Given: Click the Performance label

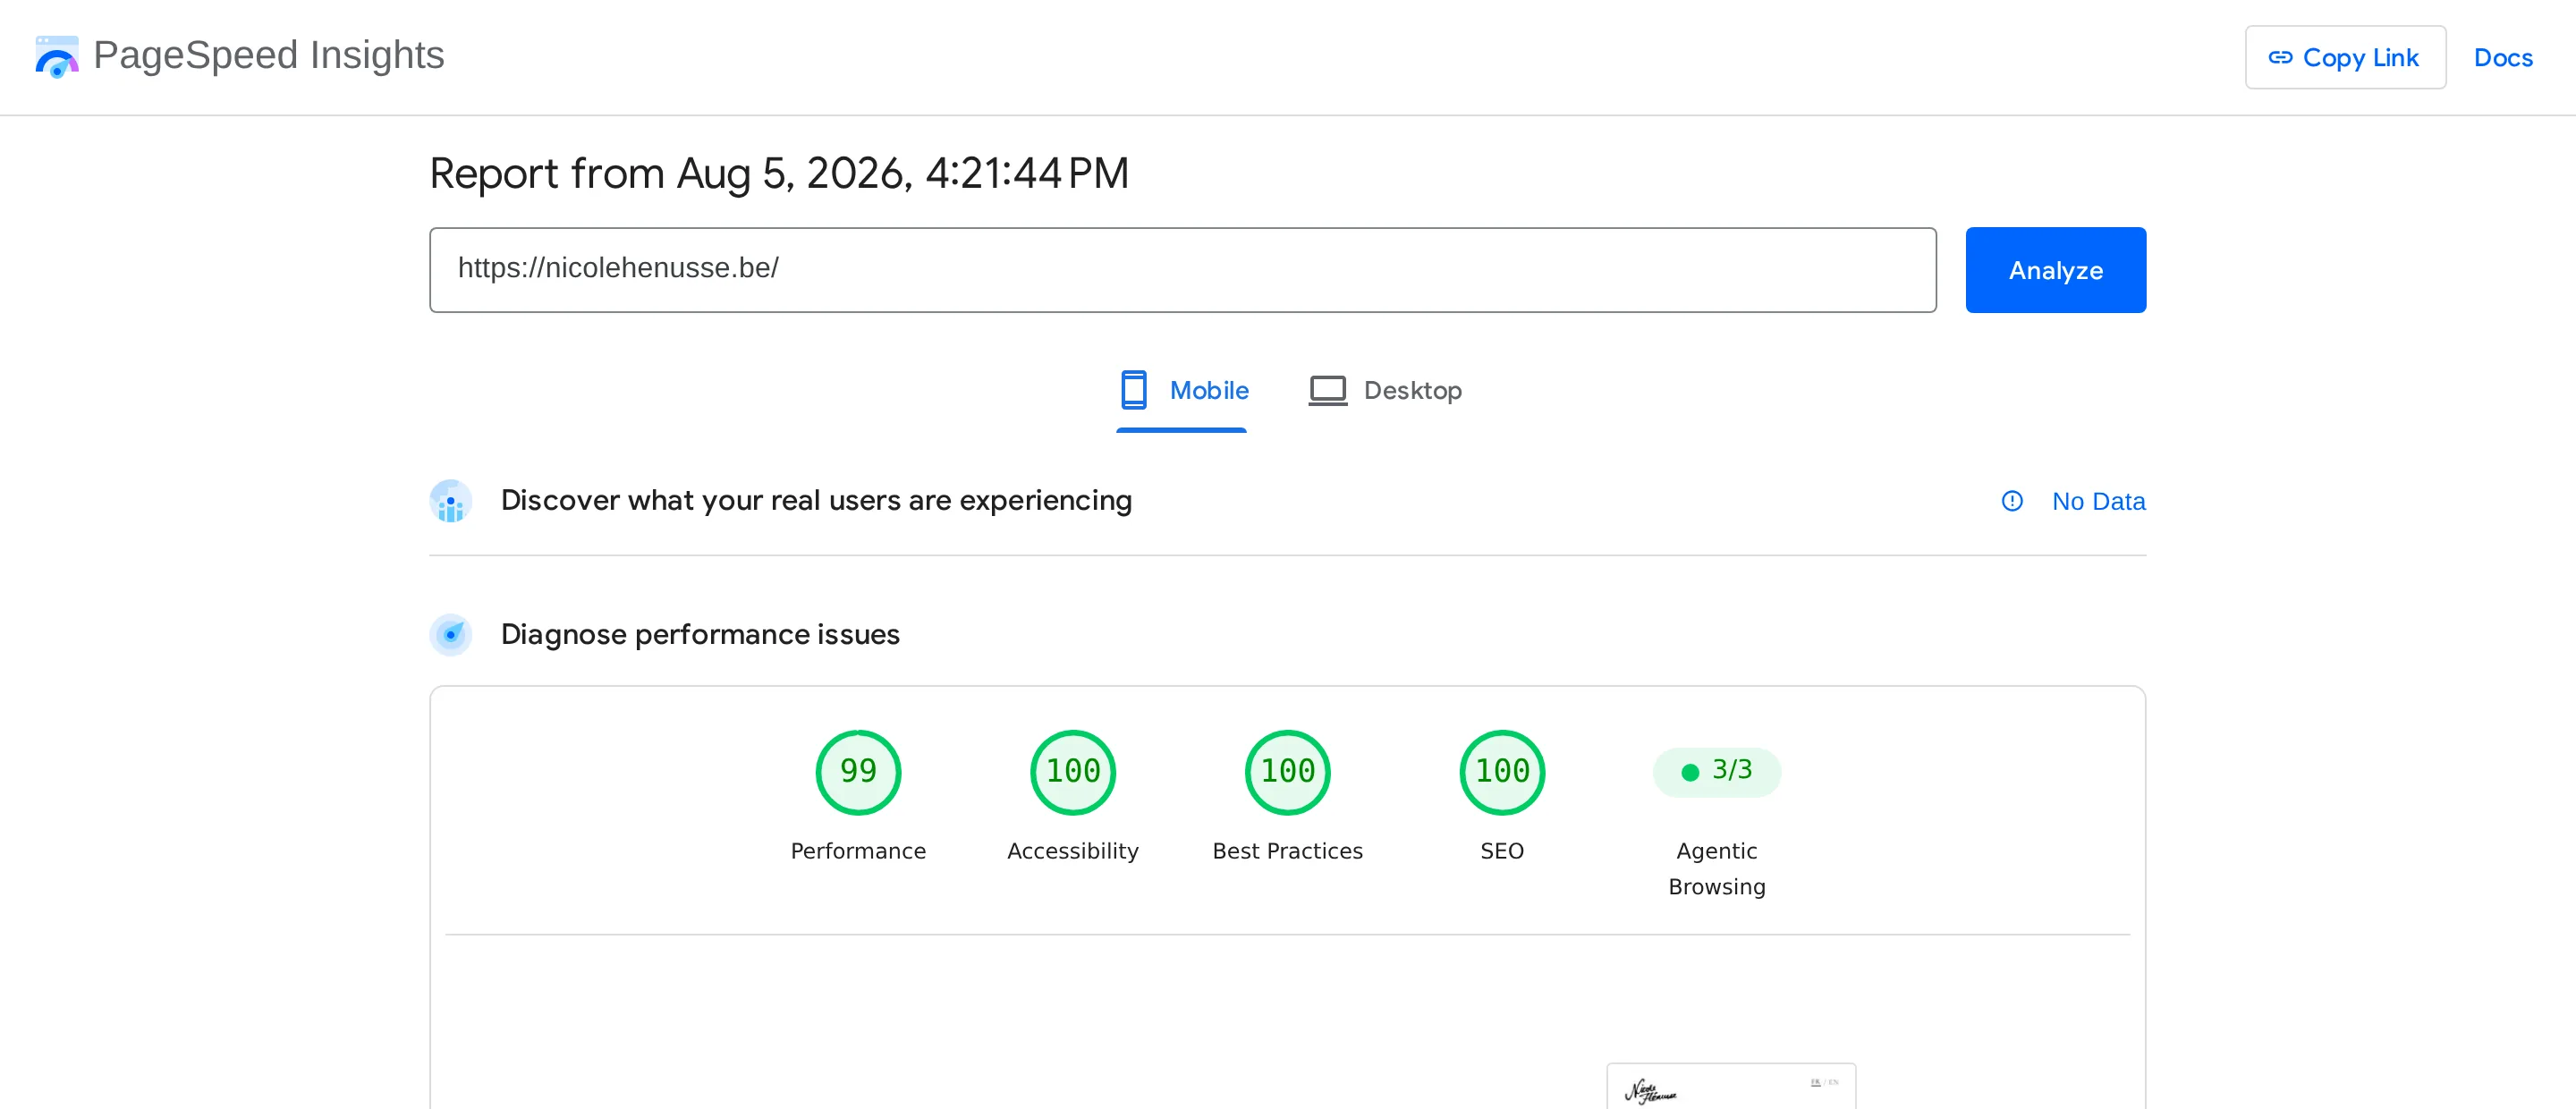Looking at the screenshot, I should point(858,851).
